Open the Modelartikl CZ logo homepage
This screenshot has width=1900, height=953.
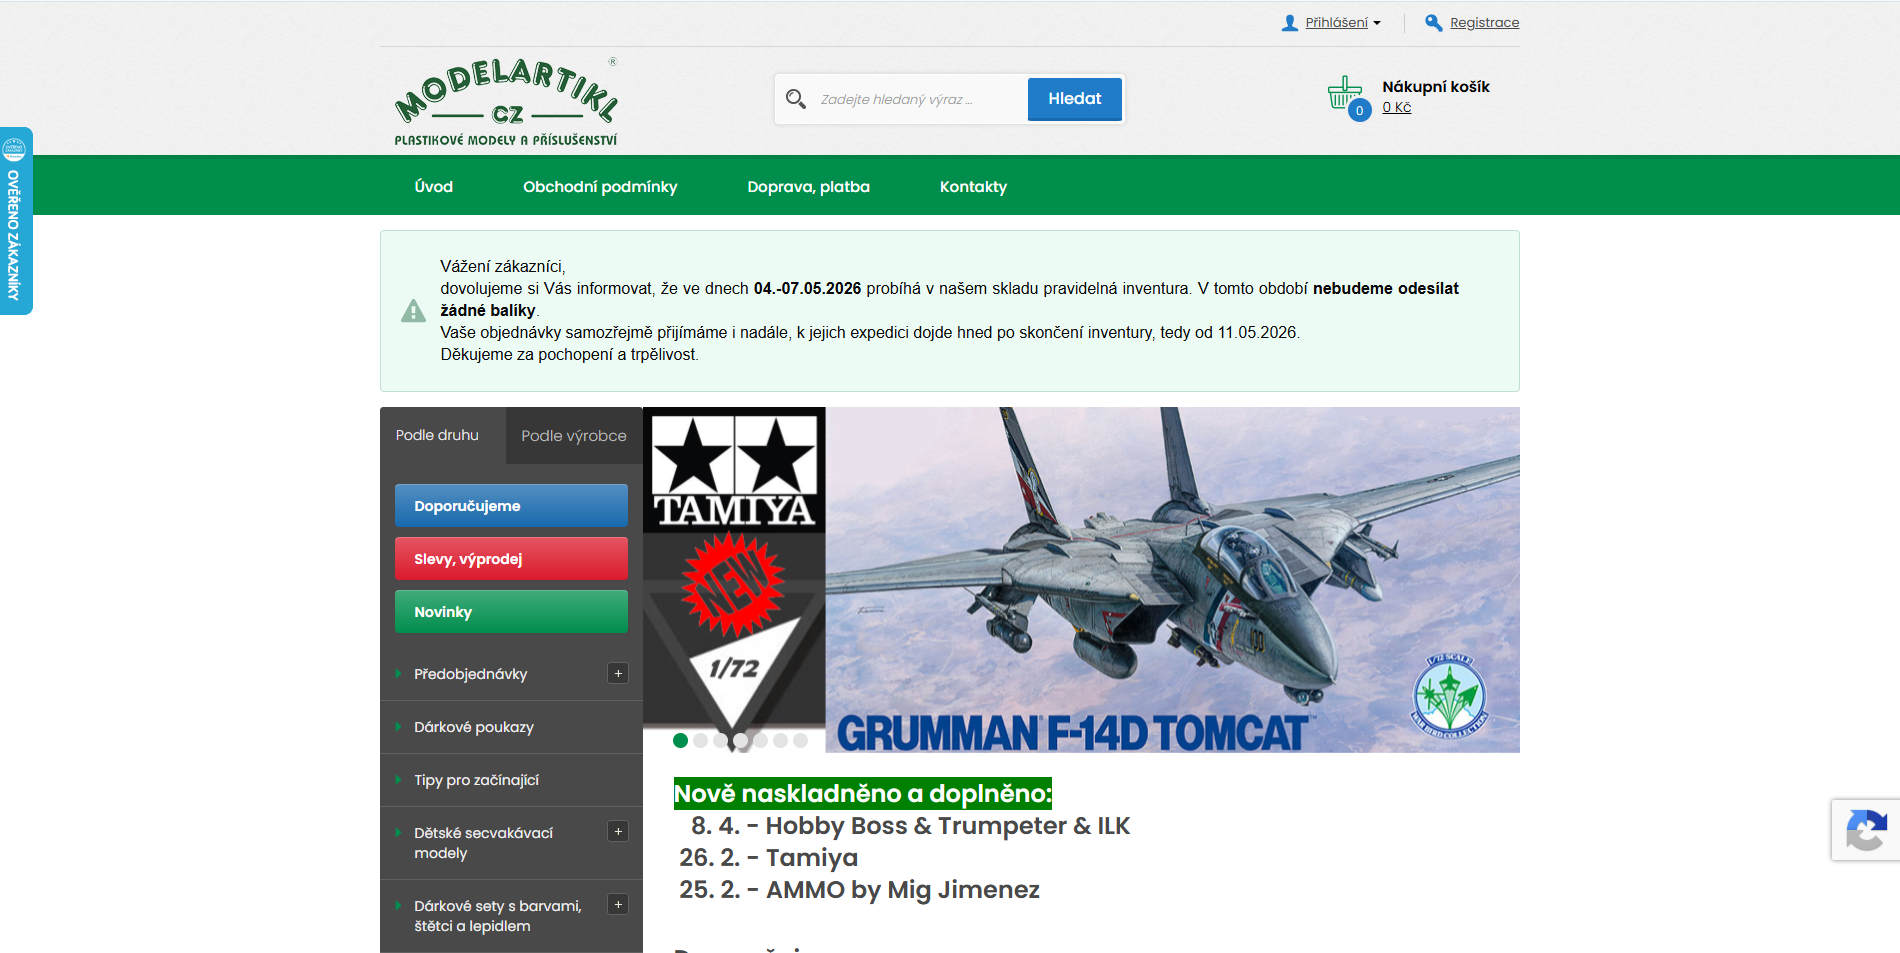click(x=506, y=102)
